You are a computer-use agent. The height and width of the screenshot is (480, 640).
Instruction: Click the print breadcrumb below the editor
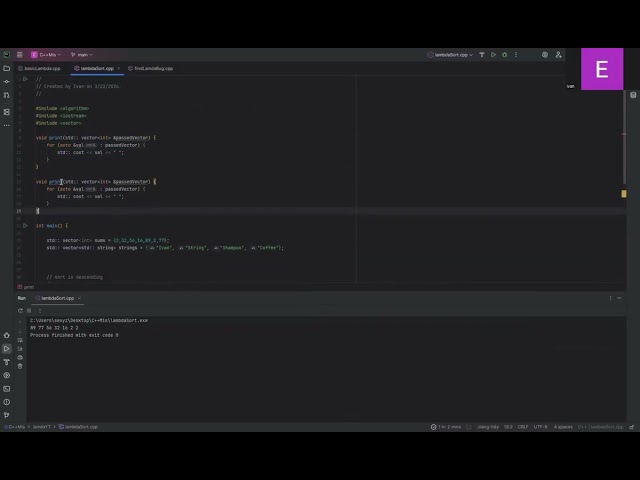[x=26, y=287]
